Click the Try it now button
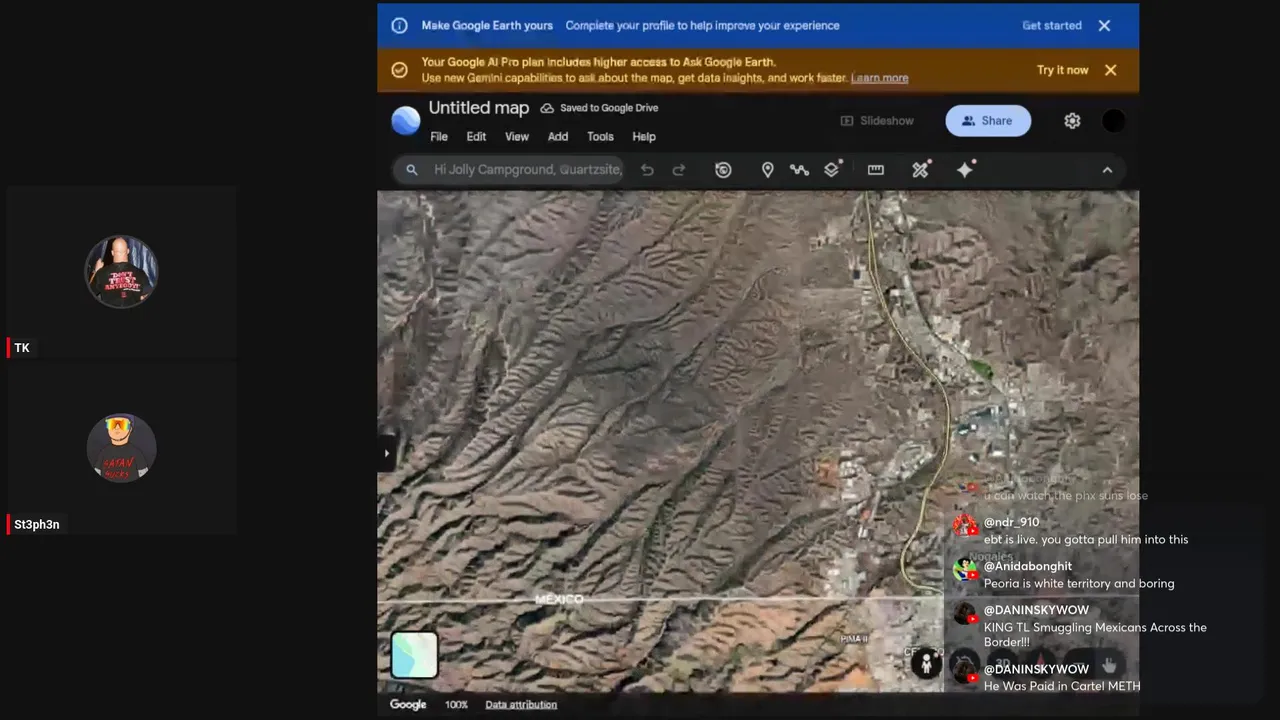The height and width of the screenshot is (720, 1280). tap(1062, 70)
